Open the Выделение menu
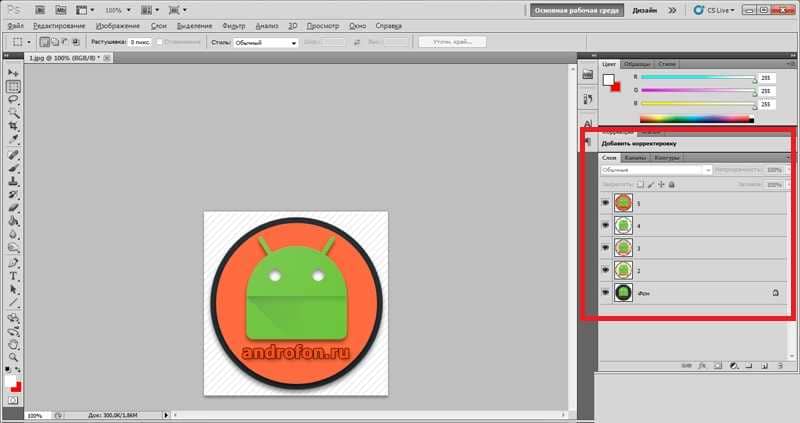Image resolution: width=800 pixels, height=423 pixels. click(194, 26)
